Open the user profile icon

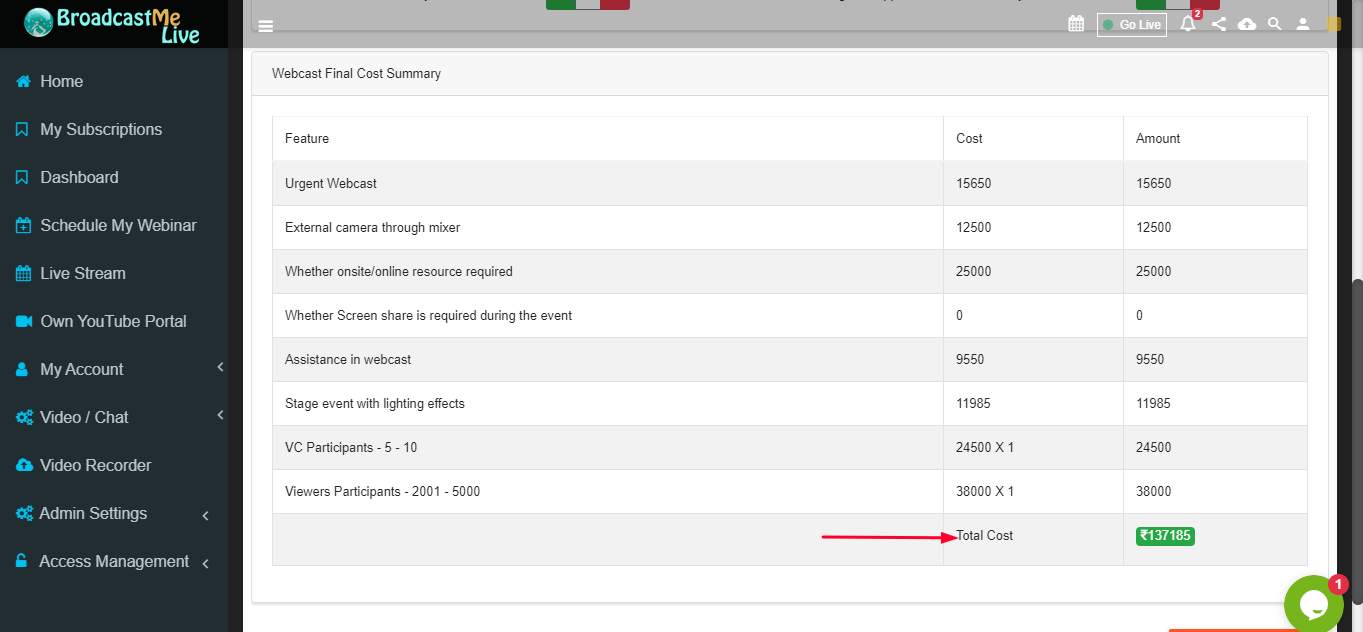click(x=1303, y=24)
